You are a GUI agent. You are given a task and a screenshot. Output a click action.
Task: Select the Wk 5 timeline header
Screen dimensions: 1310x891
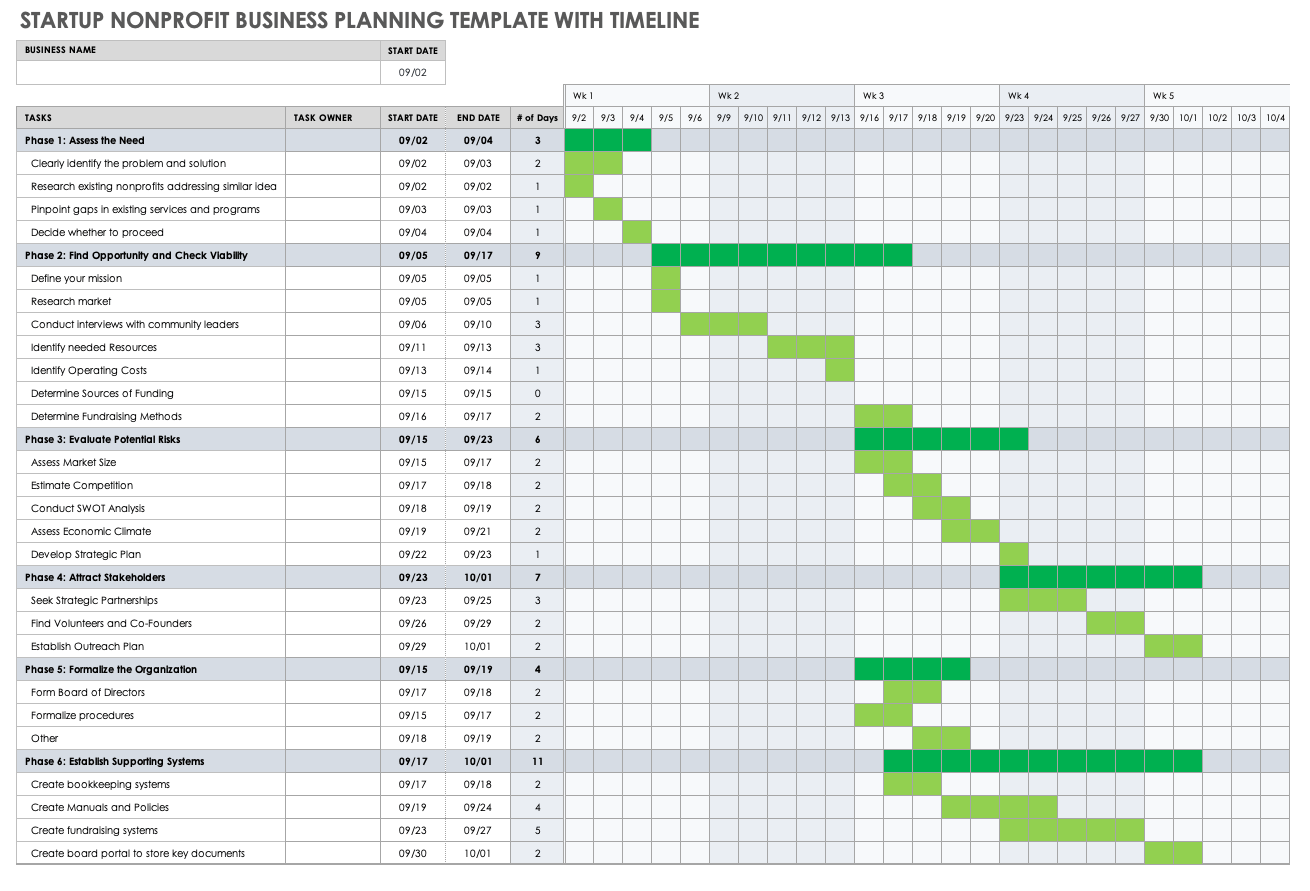coord(1217,96)
